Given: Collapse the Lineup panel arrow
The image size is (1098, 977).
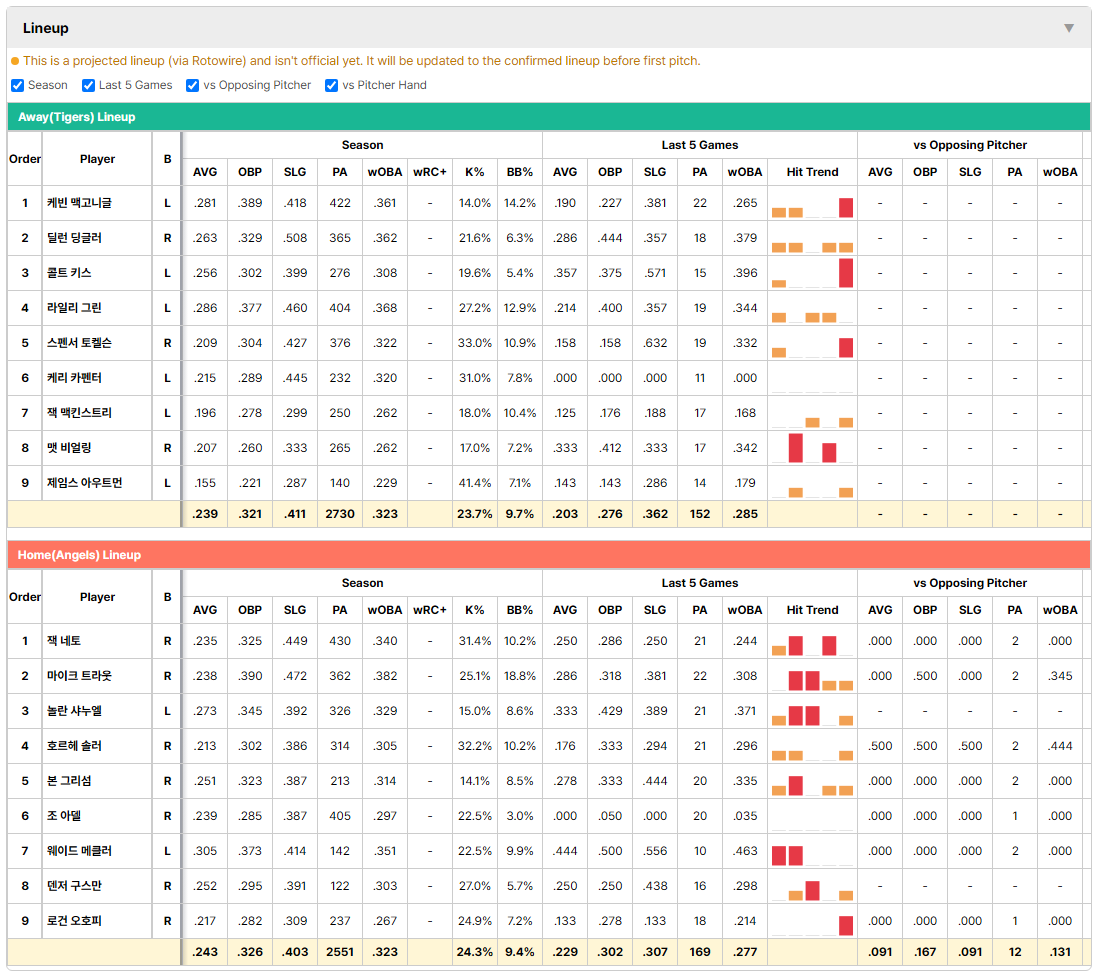Looking at the screenshot, I should click(1069, 28).
